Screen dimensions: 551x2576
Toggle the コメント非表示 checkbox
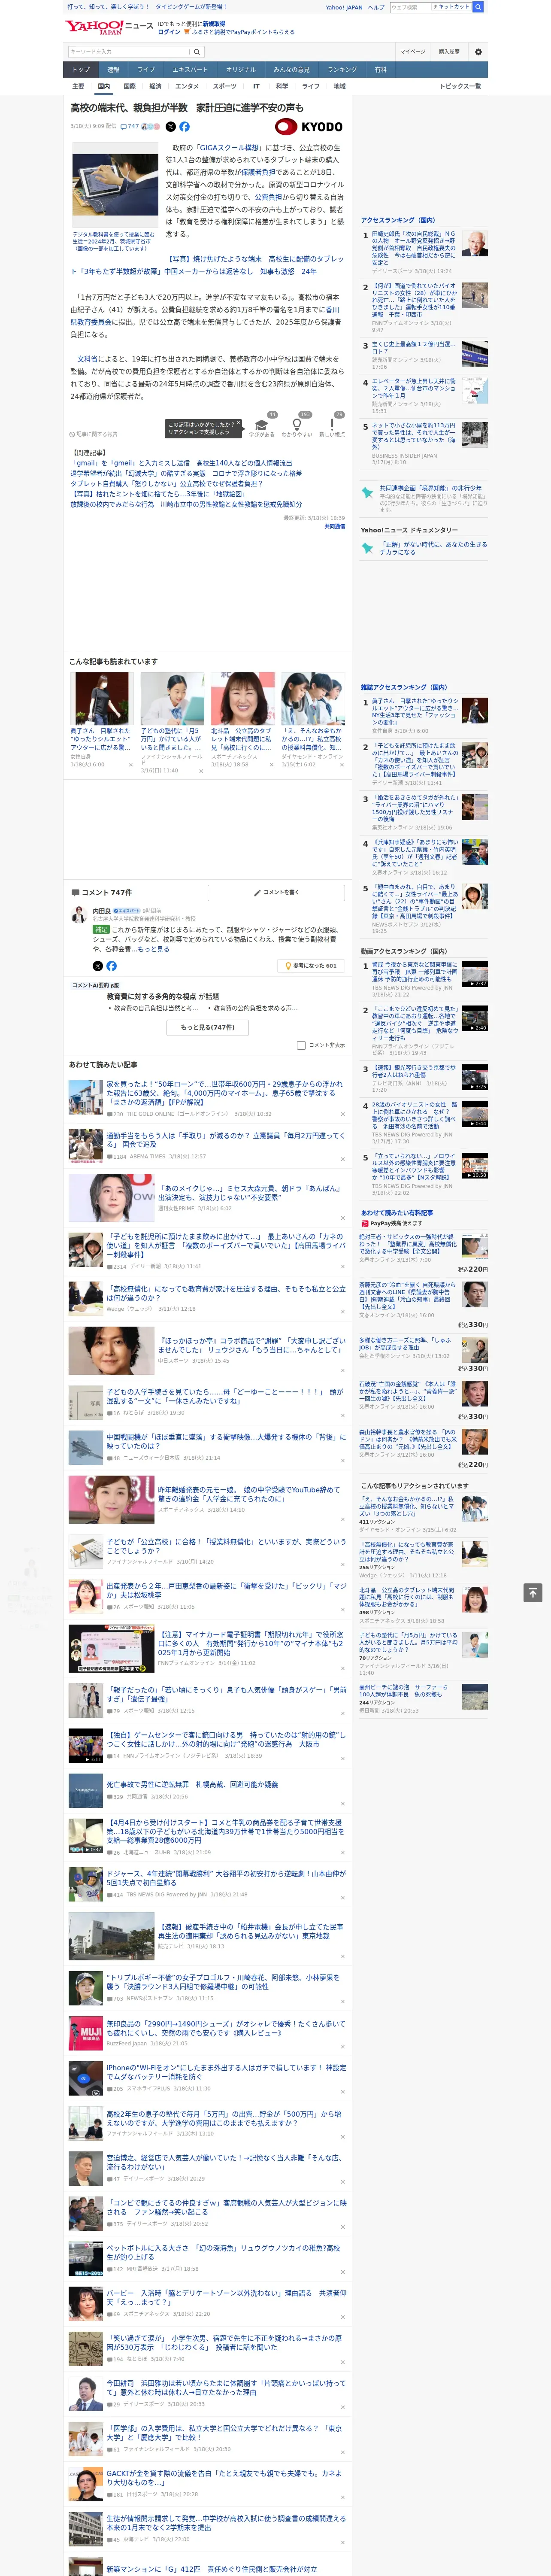tap(301, 1045)
